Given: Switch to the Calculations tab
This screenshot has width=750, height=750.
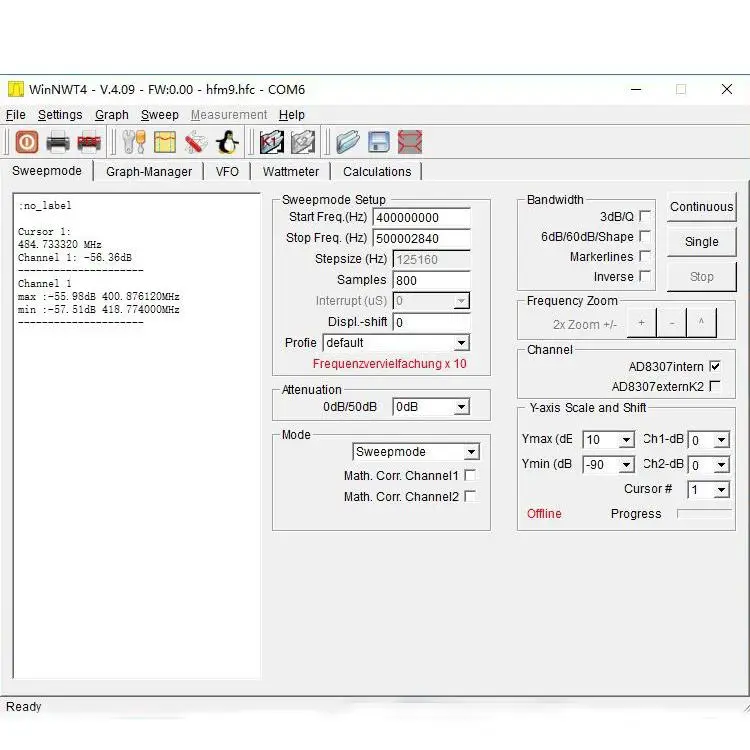Looking at the screenshot, I should 377,172.
